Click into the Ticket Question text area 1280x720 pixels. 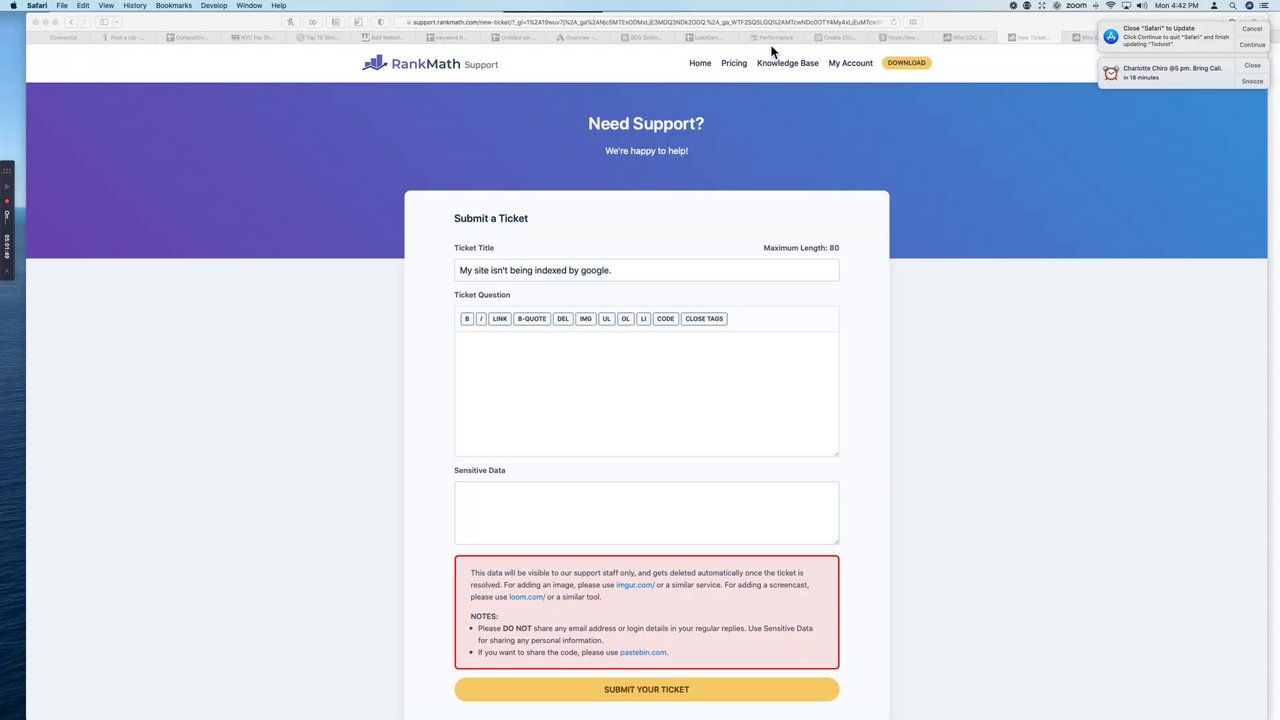tap(647, 393)
